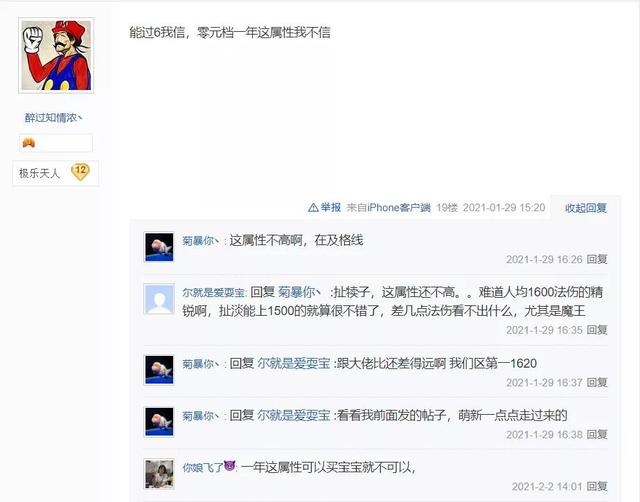Reply to the 2021-2-2 14:01 comment
This screenshot has height=502, width=640.
(x=597, y=486)
